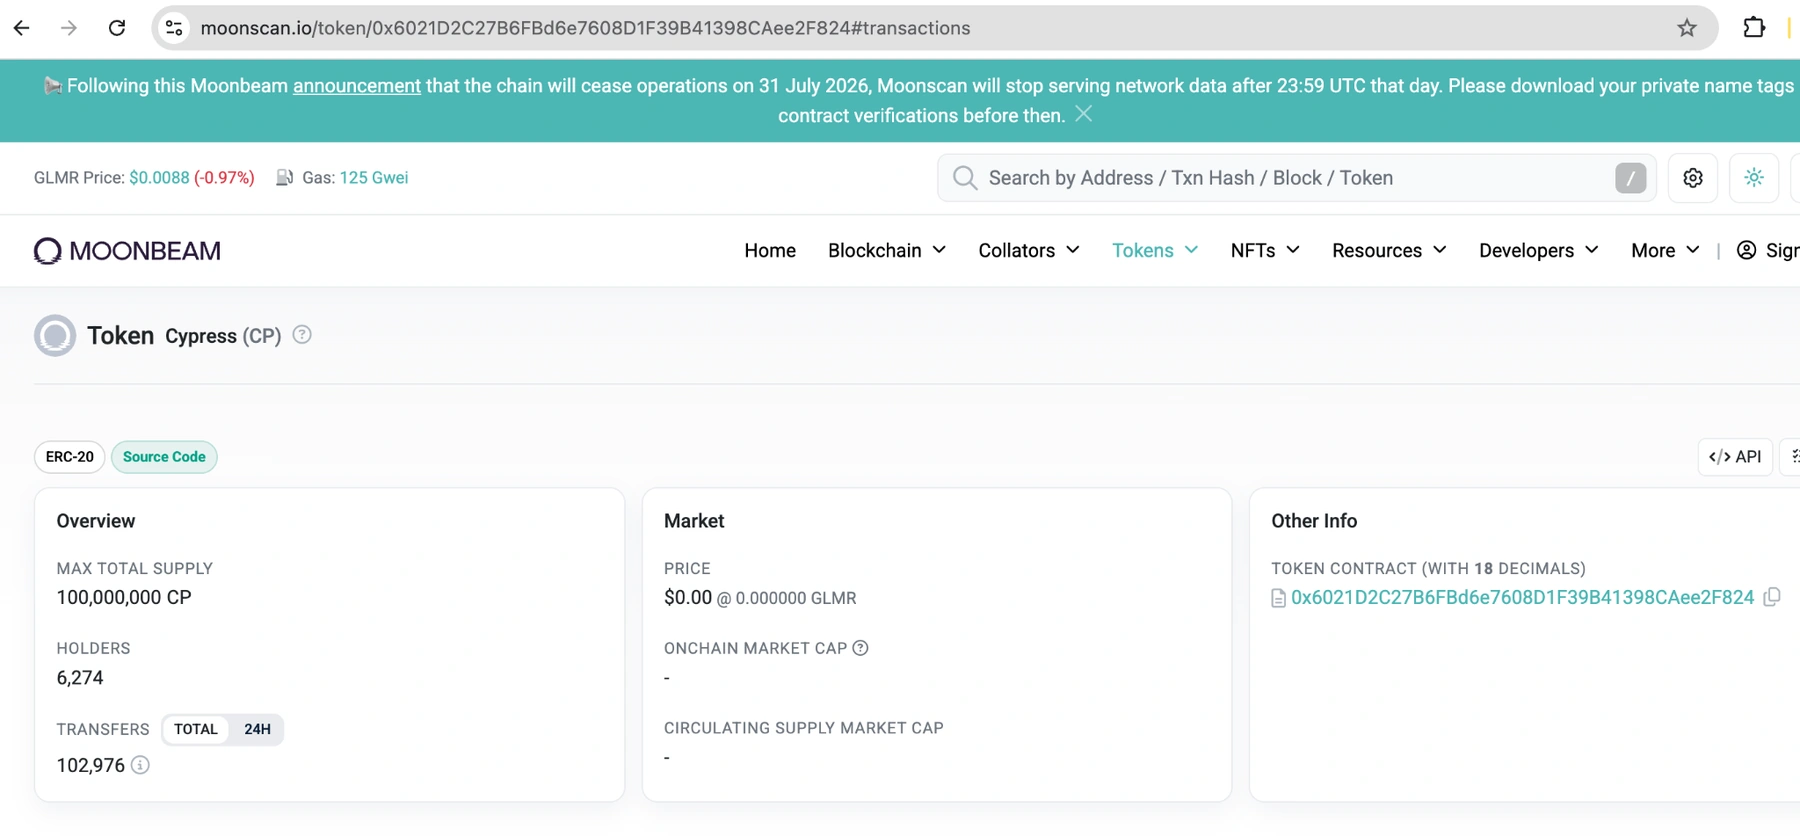Bookmark this page with star icon
The height and width of the screenshot is (837, 1800).
pyautogui.click(x=1687, y=28)
